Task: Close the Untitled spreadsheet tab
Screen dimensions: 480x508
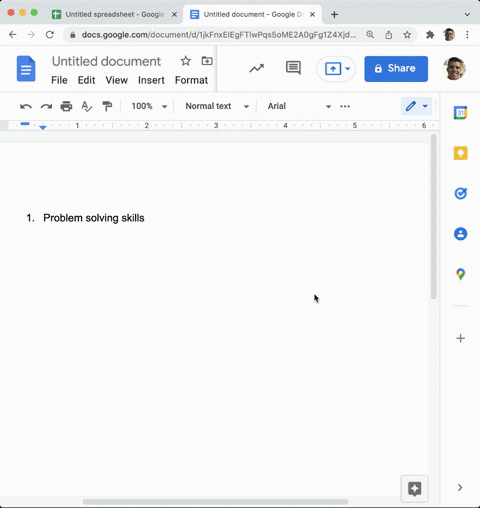Action: [174, 14]
